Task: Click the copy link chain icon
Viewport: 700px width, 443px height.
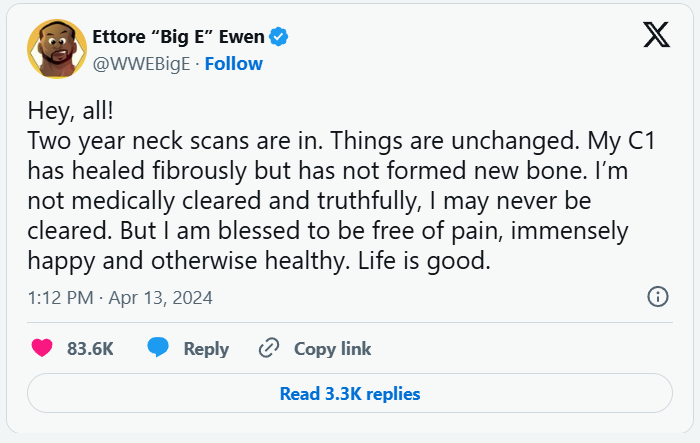Action: (268, 349)
